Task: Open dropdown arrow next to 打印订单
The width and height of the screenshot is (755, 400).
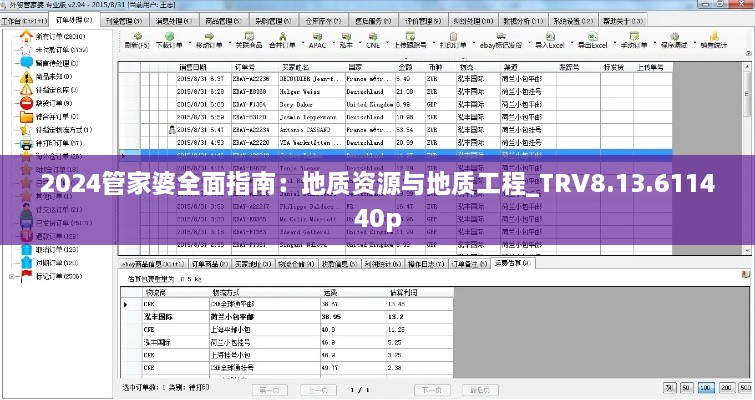Action: 473,41
